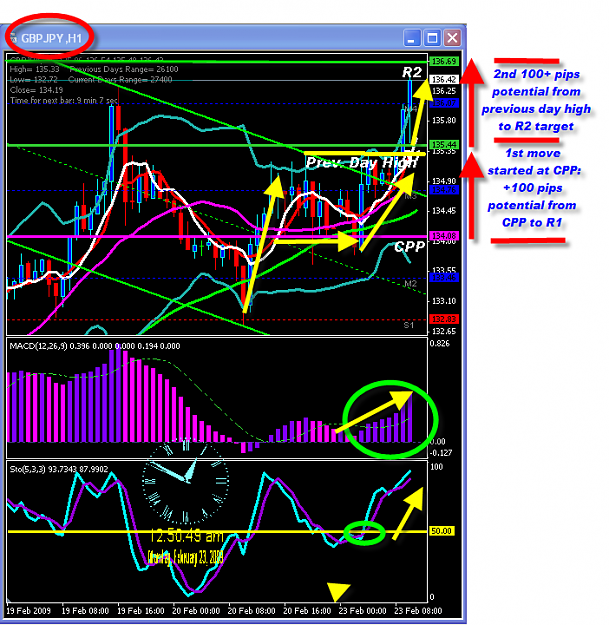This screenshot has height=625, width=609.
Task: Click the 134.45 price scale value
Action: click(444, 211)
